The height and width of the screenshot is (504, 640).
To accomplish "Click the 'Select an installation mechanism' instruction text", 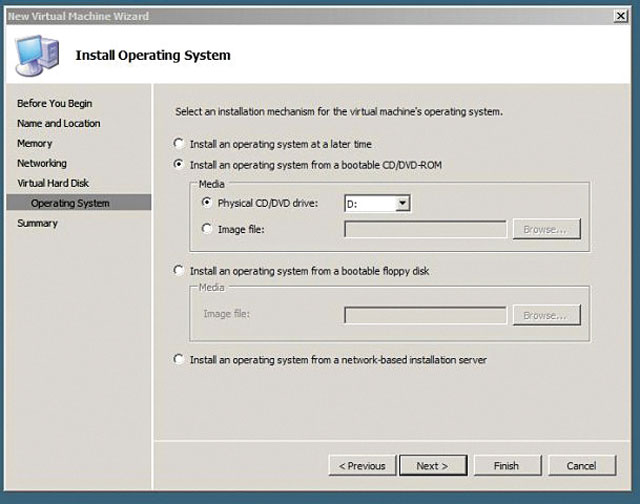I will coord(339,112).
